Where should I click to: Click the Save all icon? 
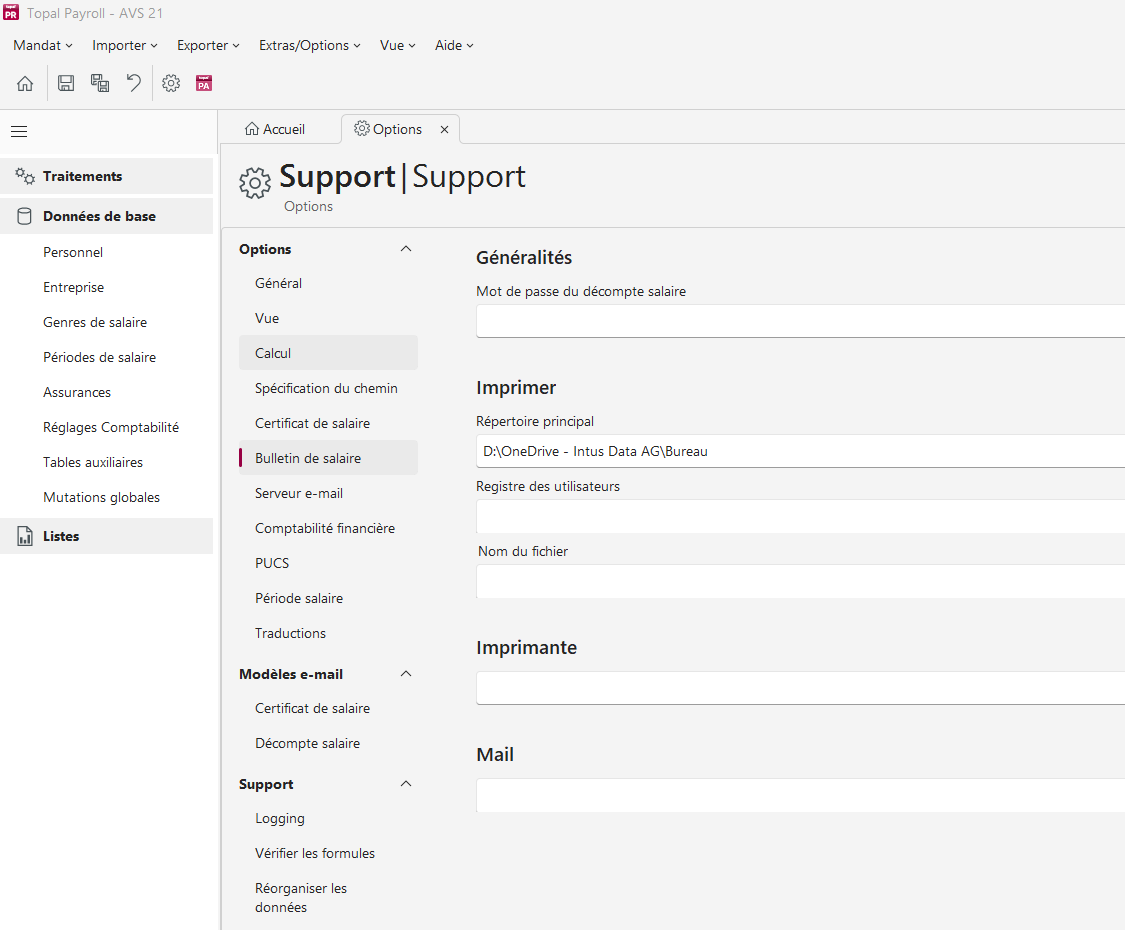point(100,84)
